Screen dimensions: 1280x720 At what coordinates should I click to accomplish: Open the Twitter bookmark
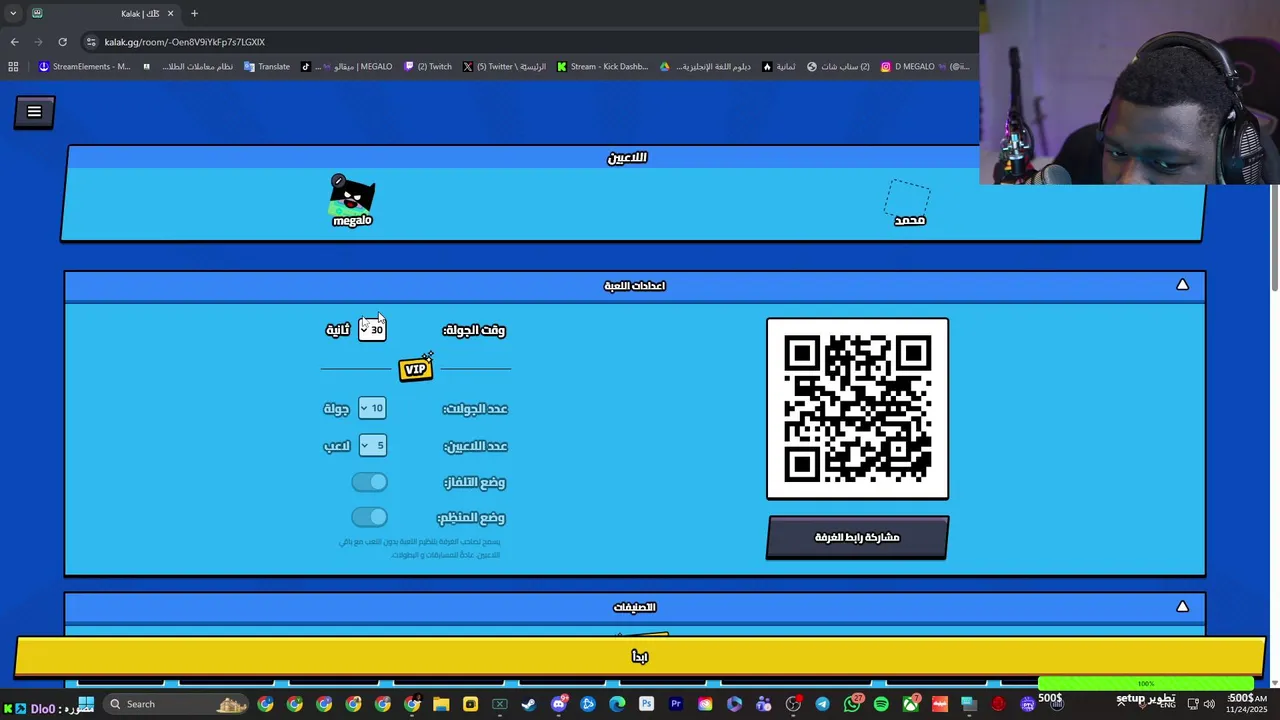[504, 67]
